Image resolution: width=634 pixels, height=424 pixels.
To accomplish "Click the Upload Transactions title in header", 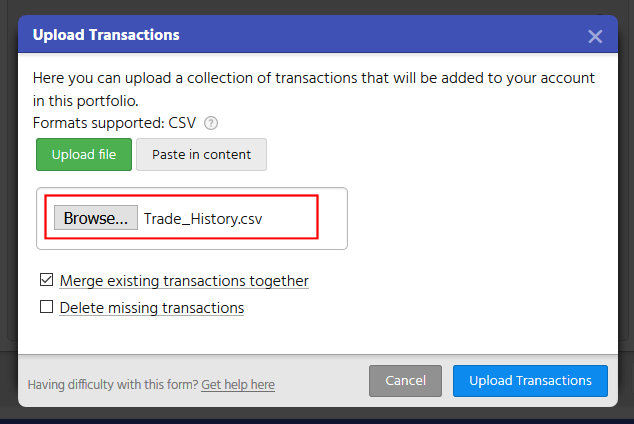I will pos(106,35).
